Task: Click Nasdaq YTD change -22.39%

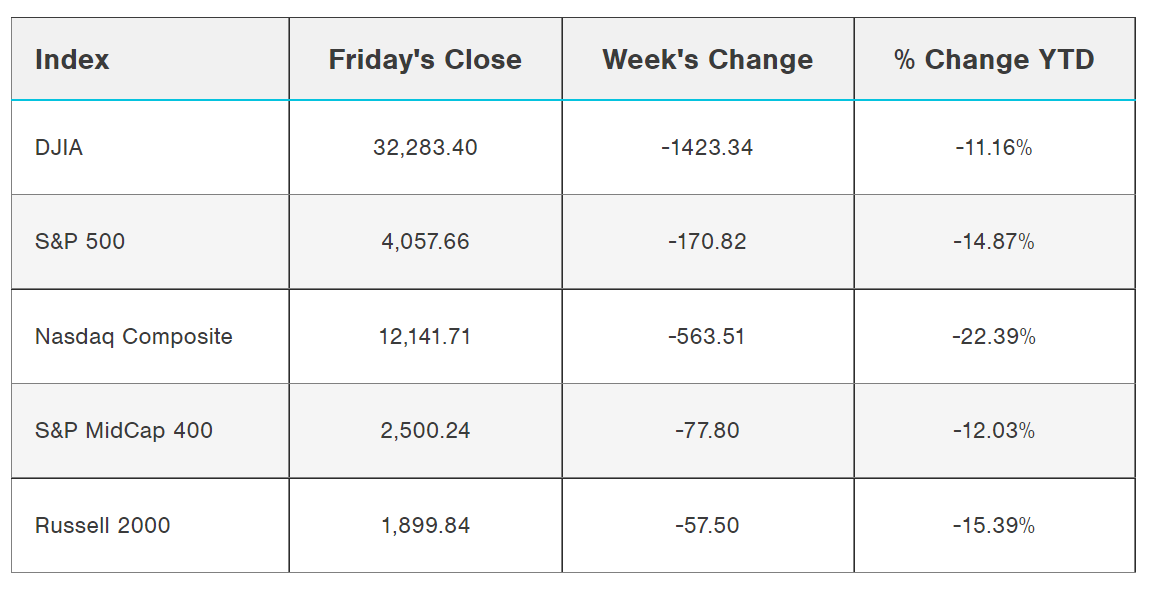Action: 994,337
